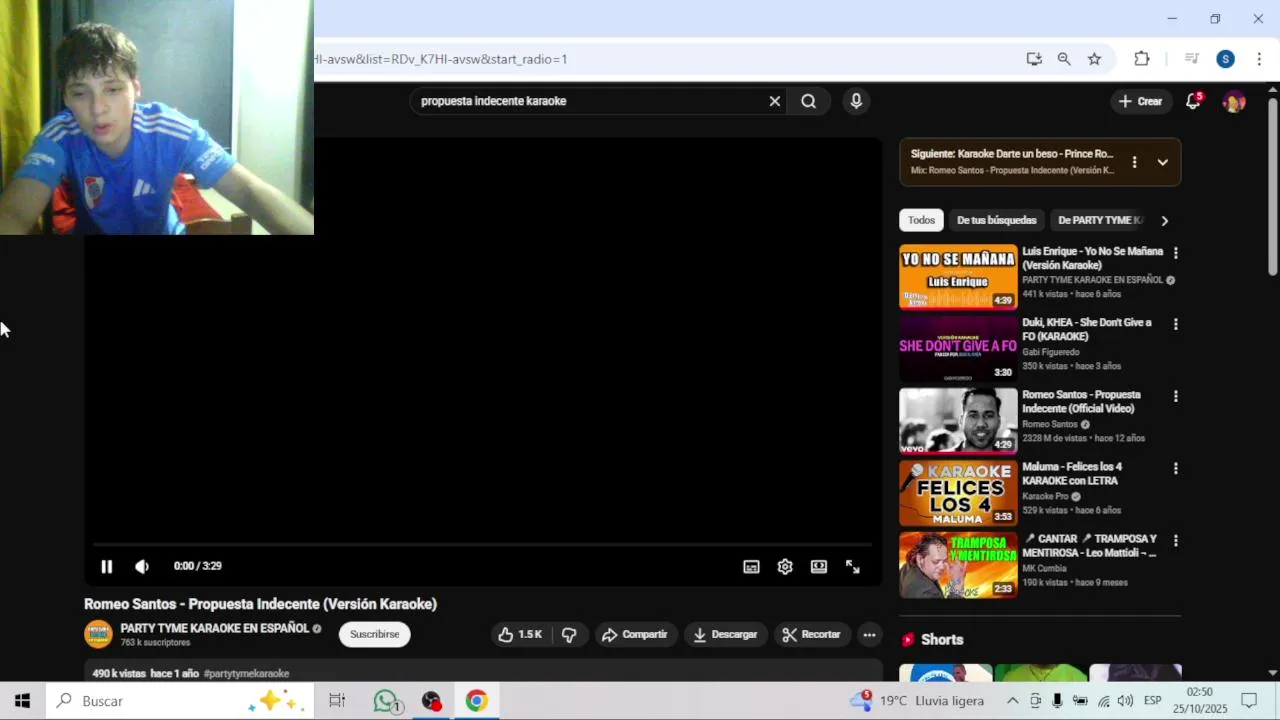Like the video with thumbs up
The width and height of the screenshot is (1280, 720).
coord(520,634)
